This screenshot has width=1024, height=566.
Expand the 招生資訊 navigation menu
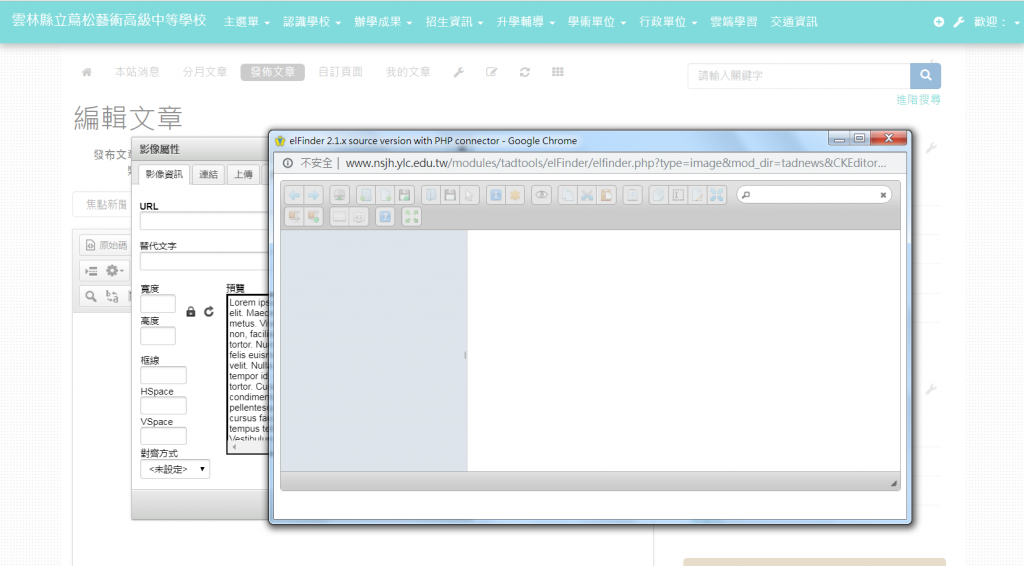pos(454,22)
